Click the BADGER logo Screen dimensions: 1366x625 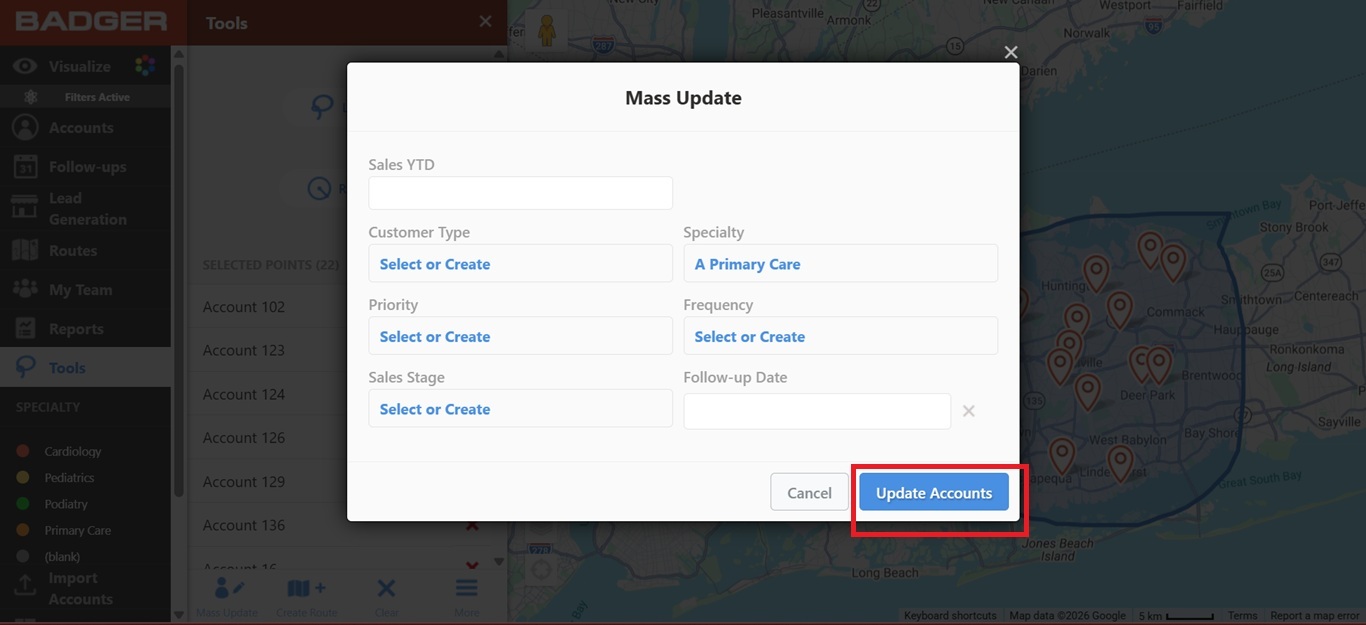[90, 21]
